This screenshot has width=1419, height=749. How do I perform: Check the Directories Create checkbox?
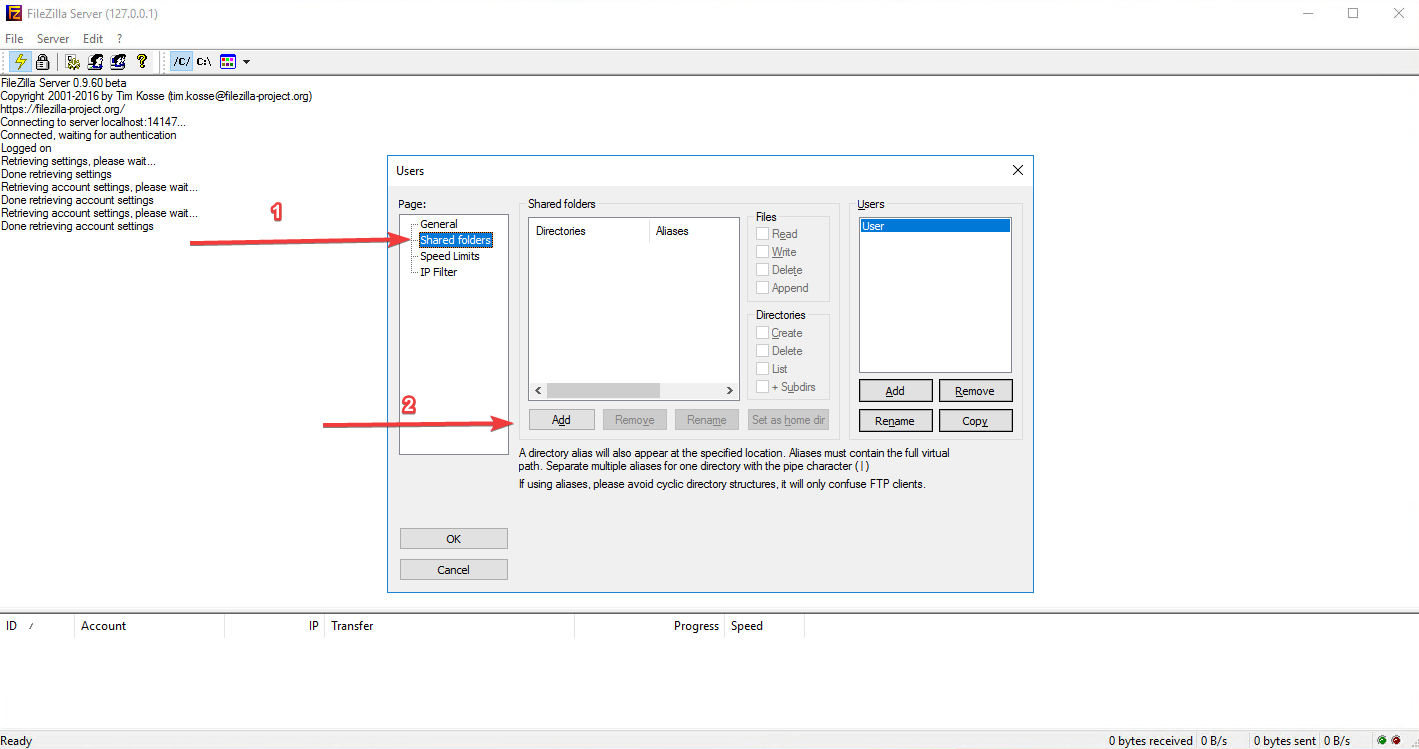click(x=763, y=333)
